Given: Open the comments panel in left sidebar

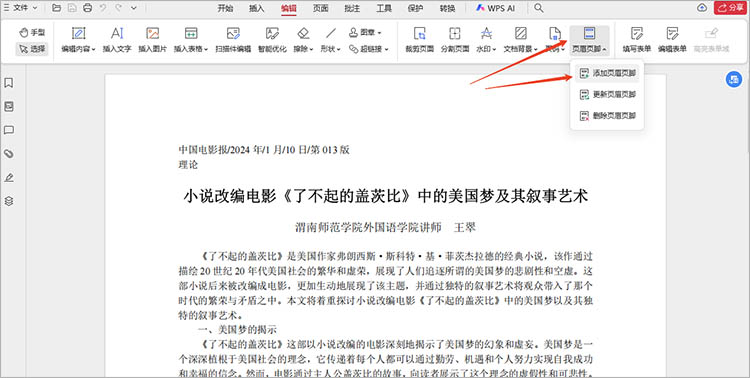Looking at the screenshot, I should point(9,130).
